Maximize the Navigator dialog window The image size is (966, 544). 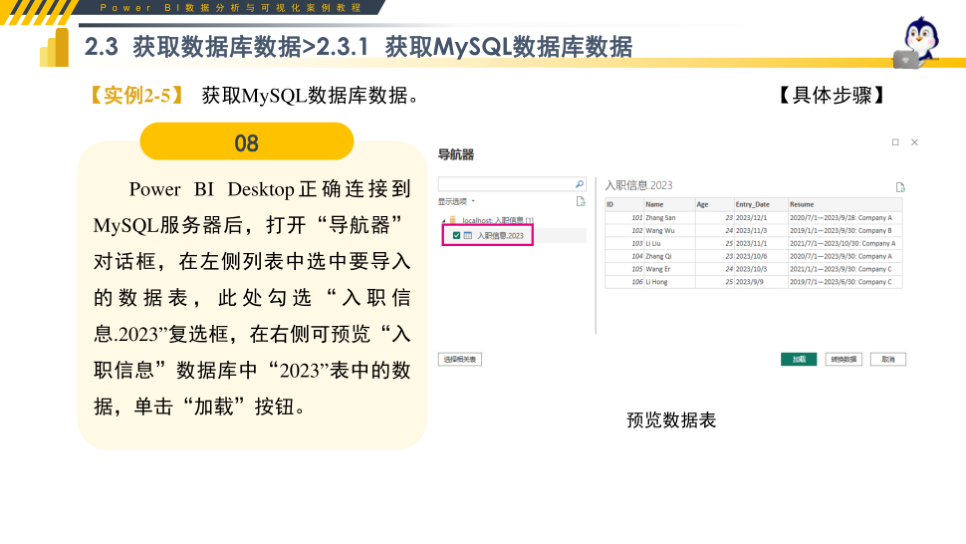click(x=895, y=142)
